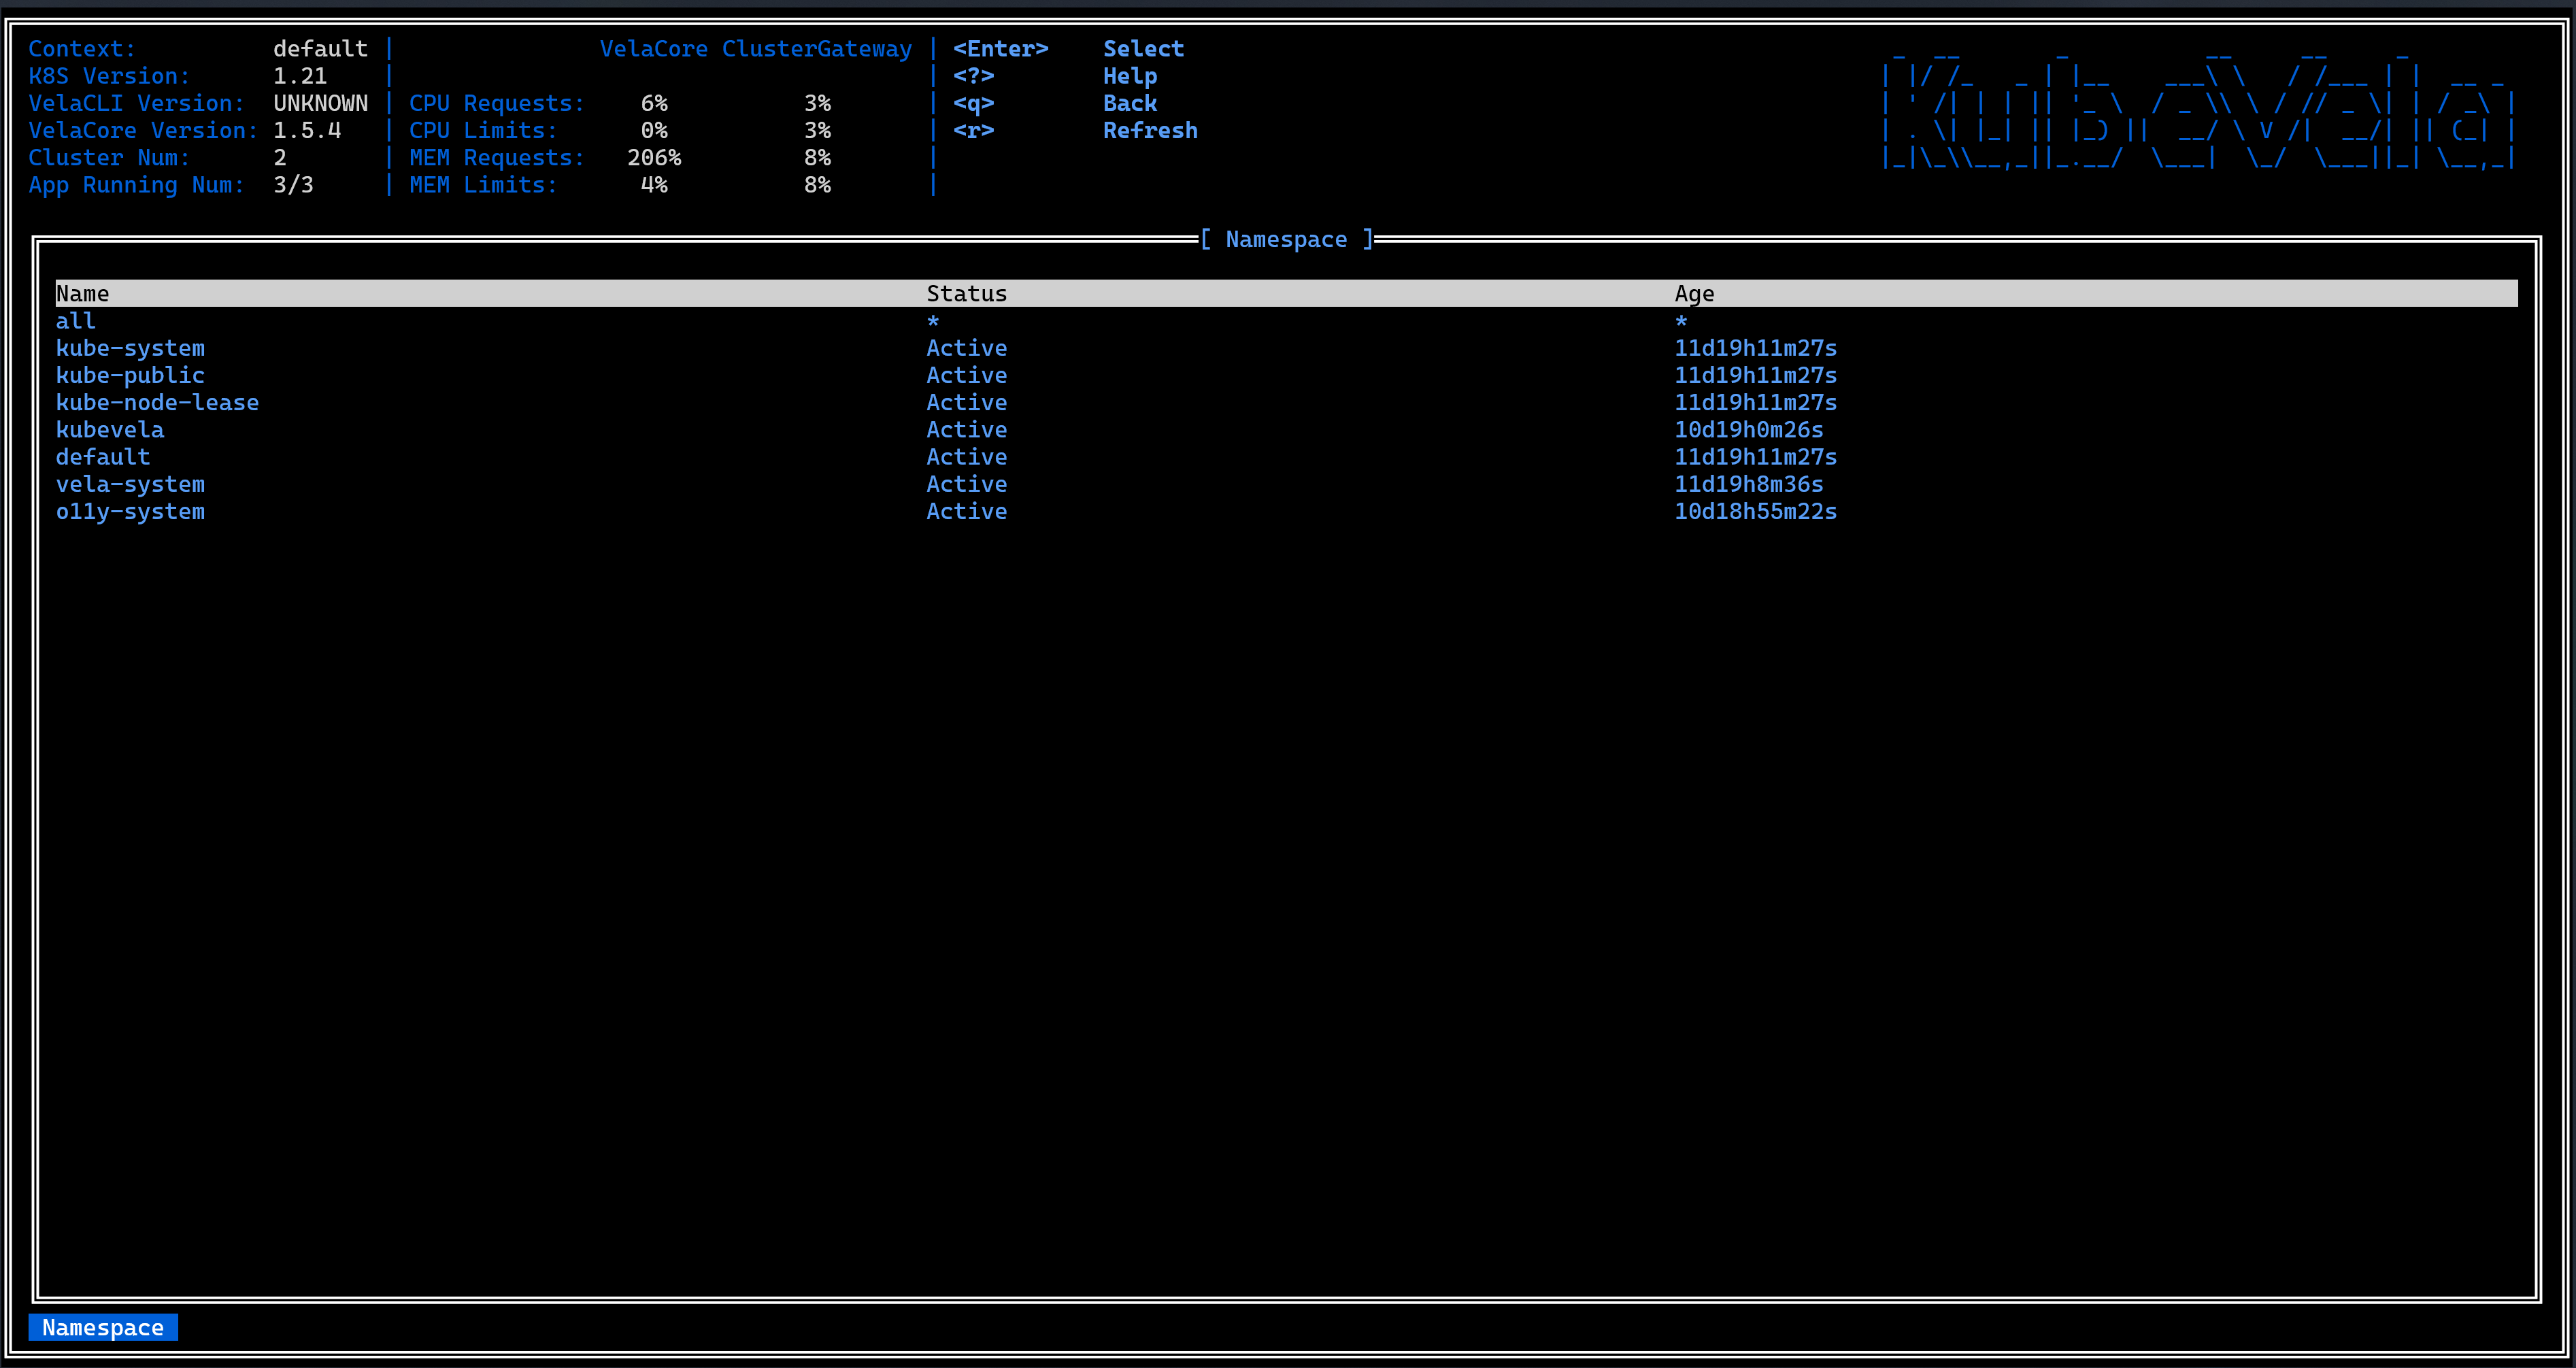Select the default namespace row

(1286, 457)
